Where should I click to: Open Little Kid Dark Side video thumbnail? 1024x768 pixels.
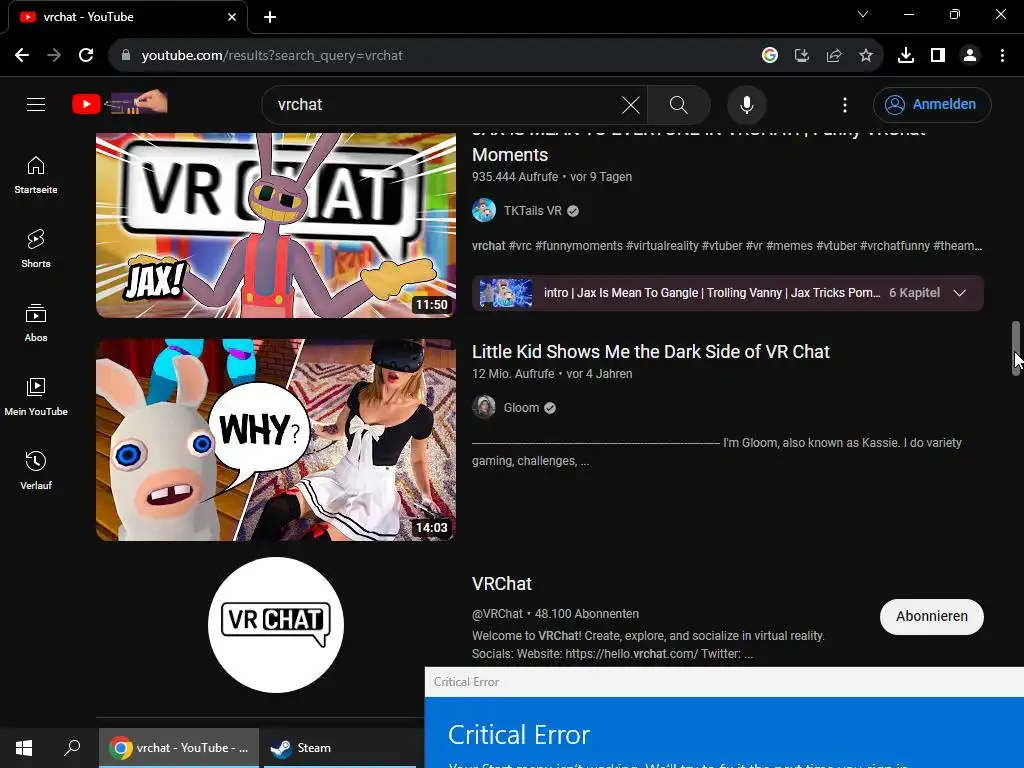click(276, 440)
